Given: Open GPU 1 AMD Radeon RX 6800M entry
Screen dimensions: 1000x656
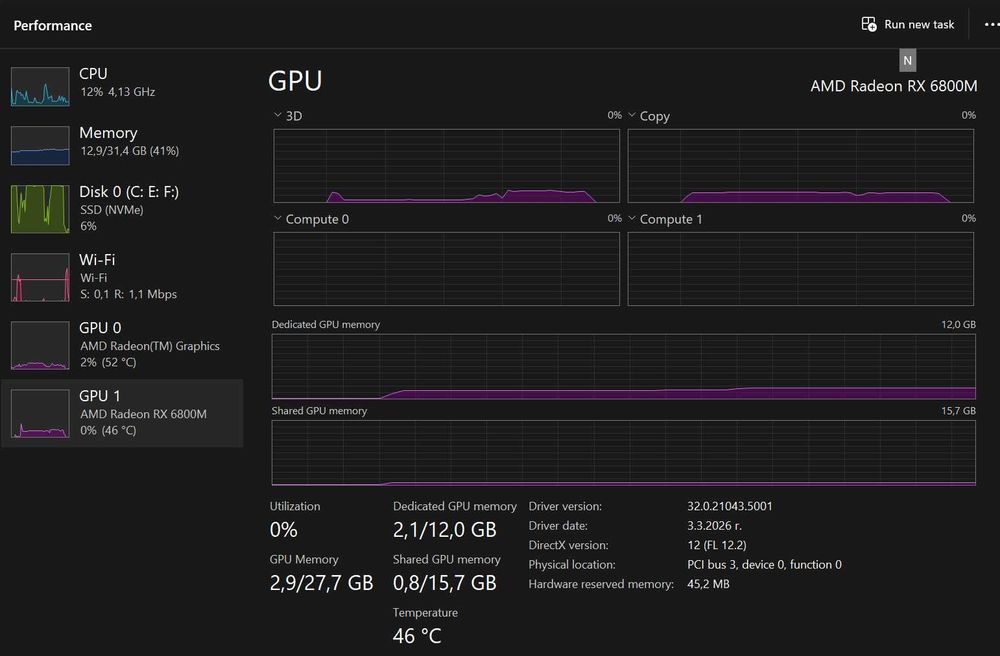Looking at the screenshot, I should [x=122, y=414].
